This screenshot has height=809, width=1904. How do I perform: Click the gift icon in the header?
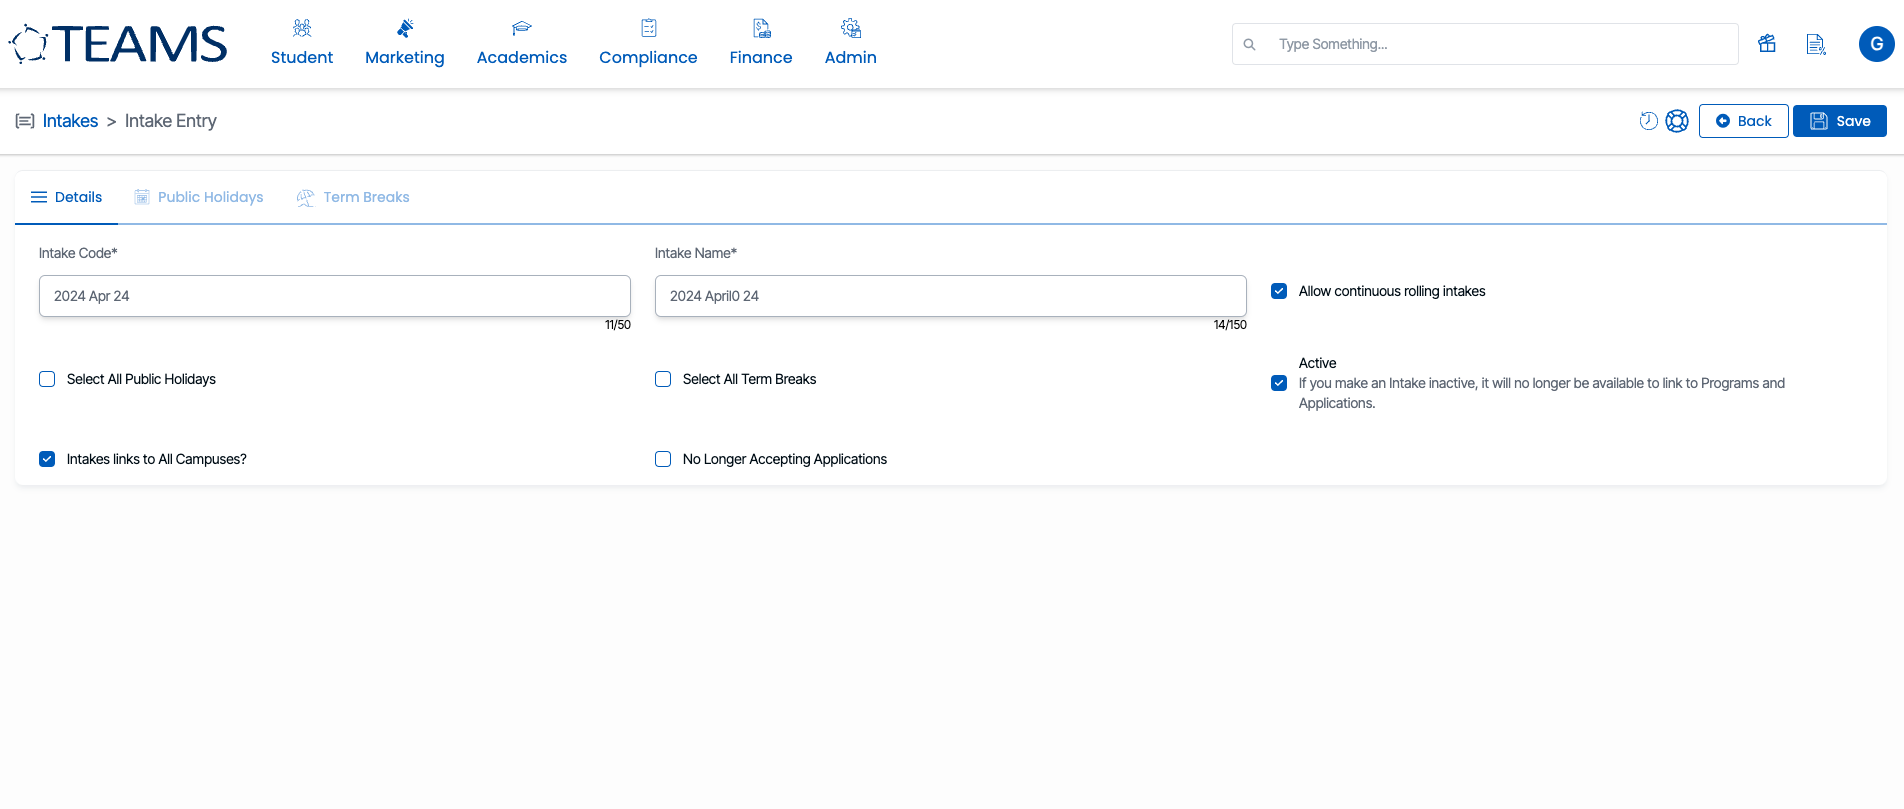(1767, 44)
